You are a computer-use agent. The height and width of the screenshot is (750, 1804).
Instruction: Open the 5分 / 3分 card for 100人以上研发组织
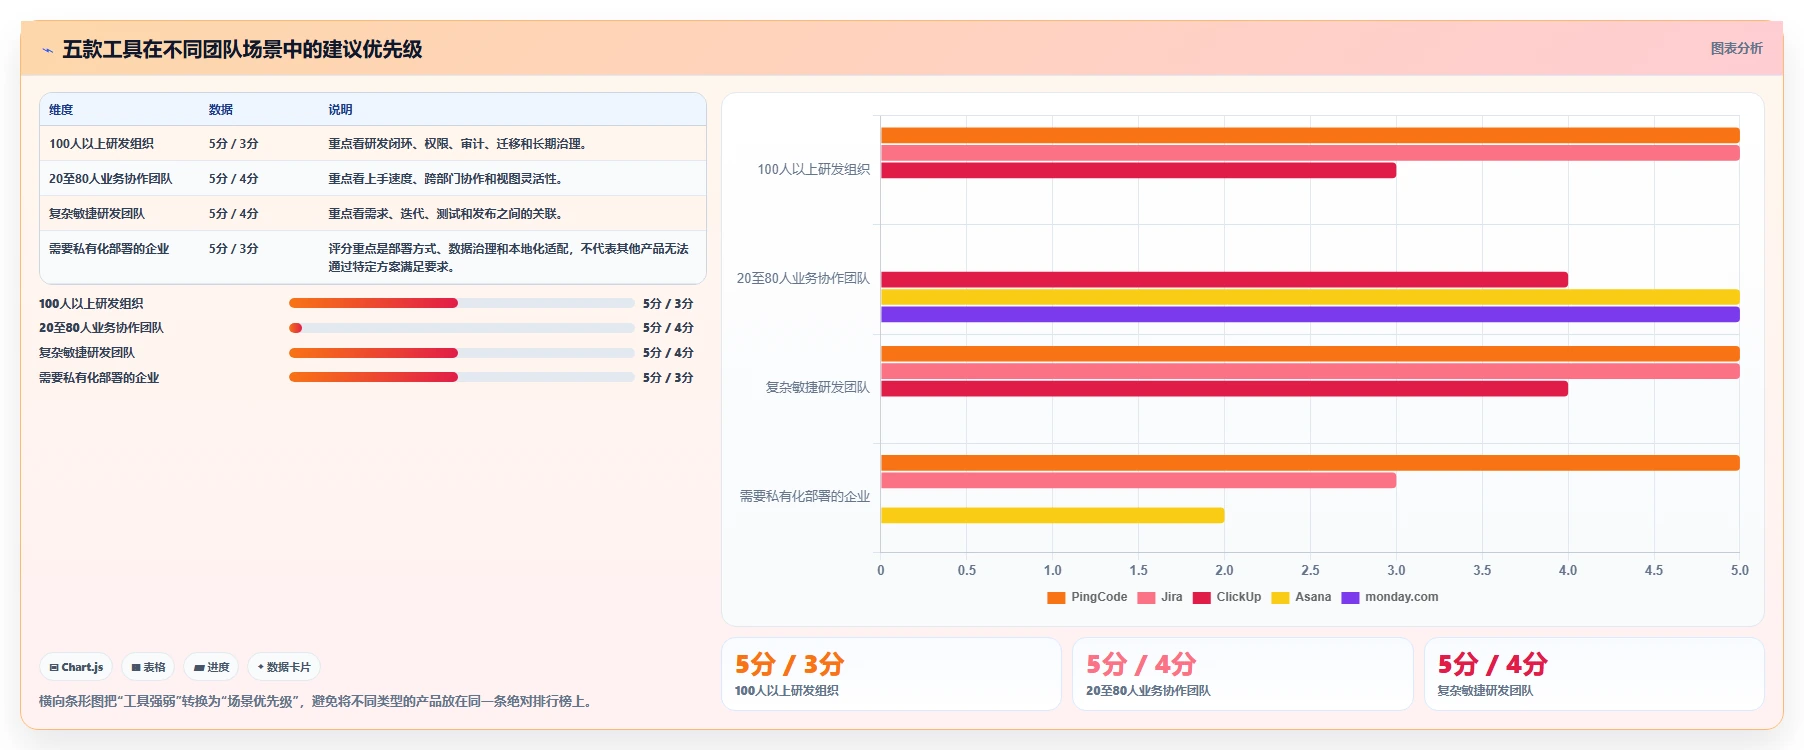coord(891,674)
